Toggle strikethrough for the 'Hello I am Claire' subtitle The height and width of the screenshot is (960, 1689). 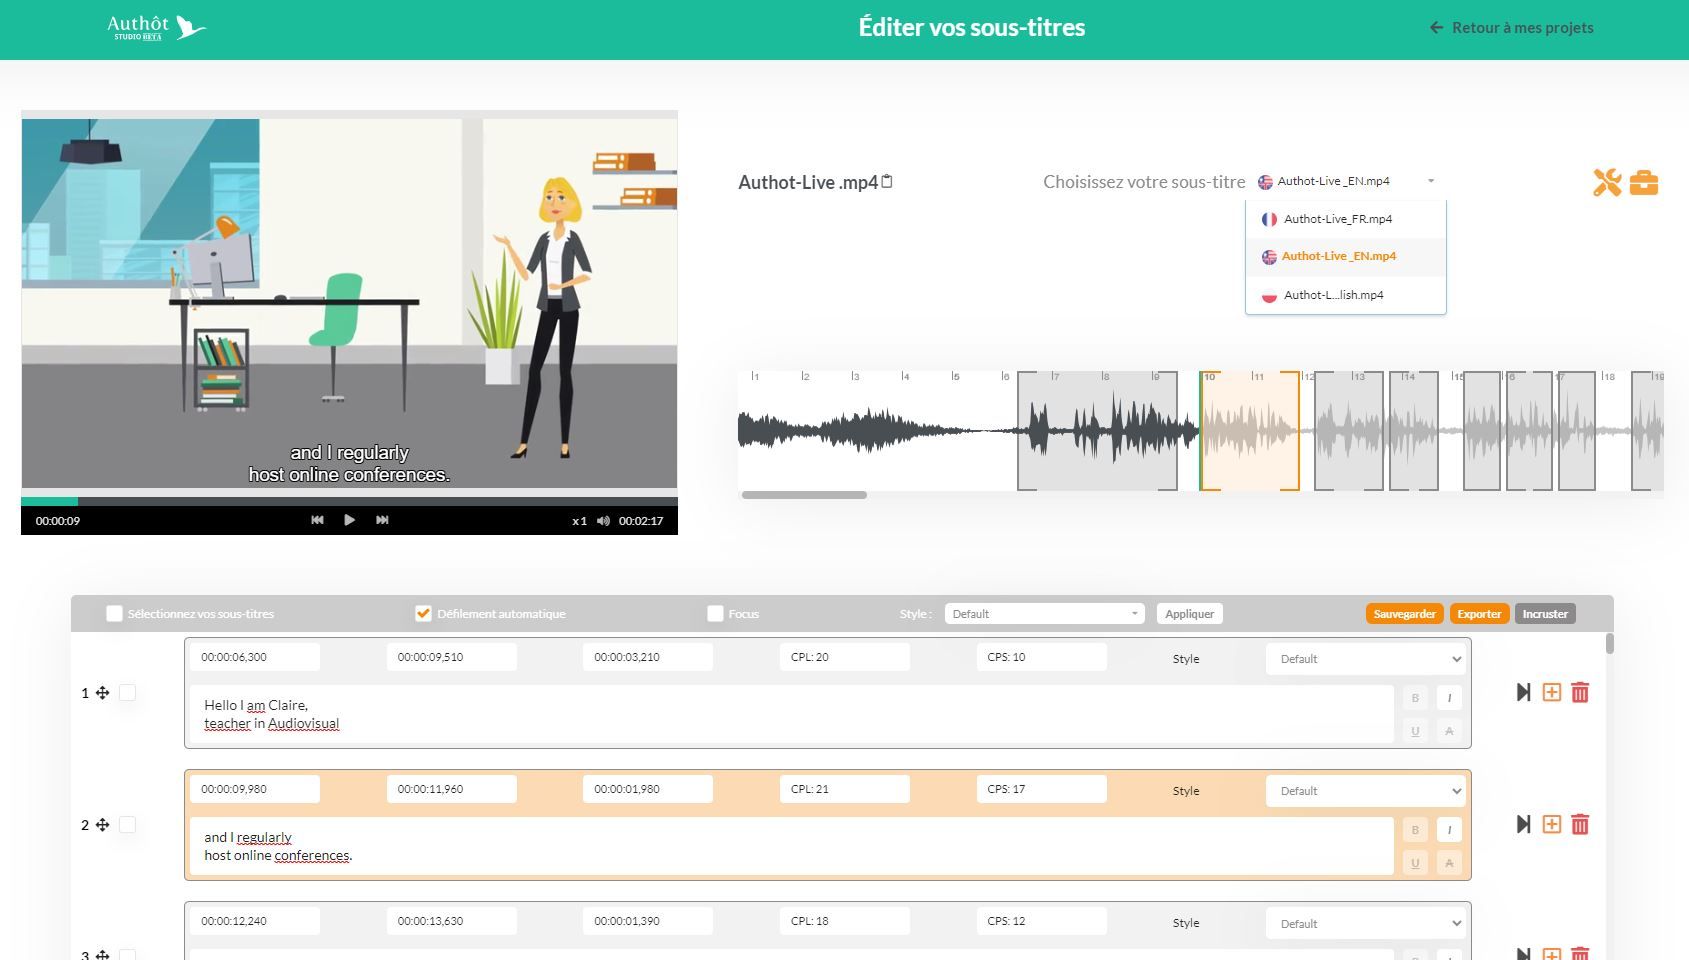(x=1449, y=731)
